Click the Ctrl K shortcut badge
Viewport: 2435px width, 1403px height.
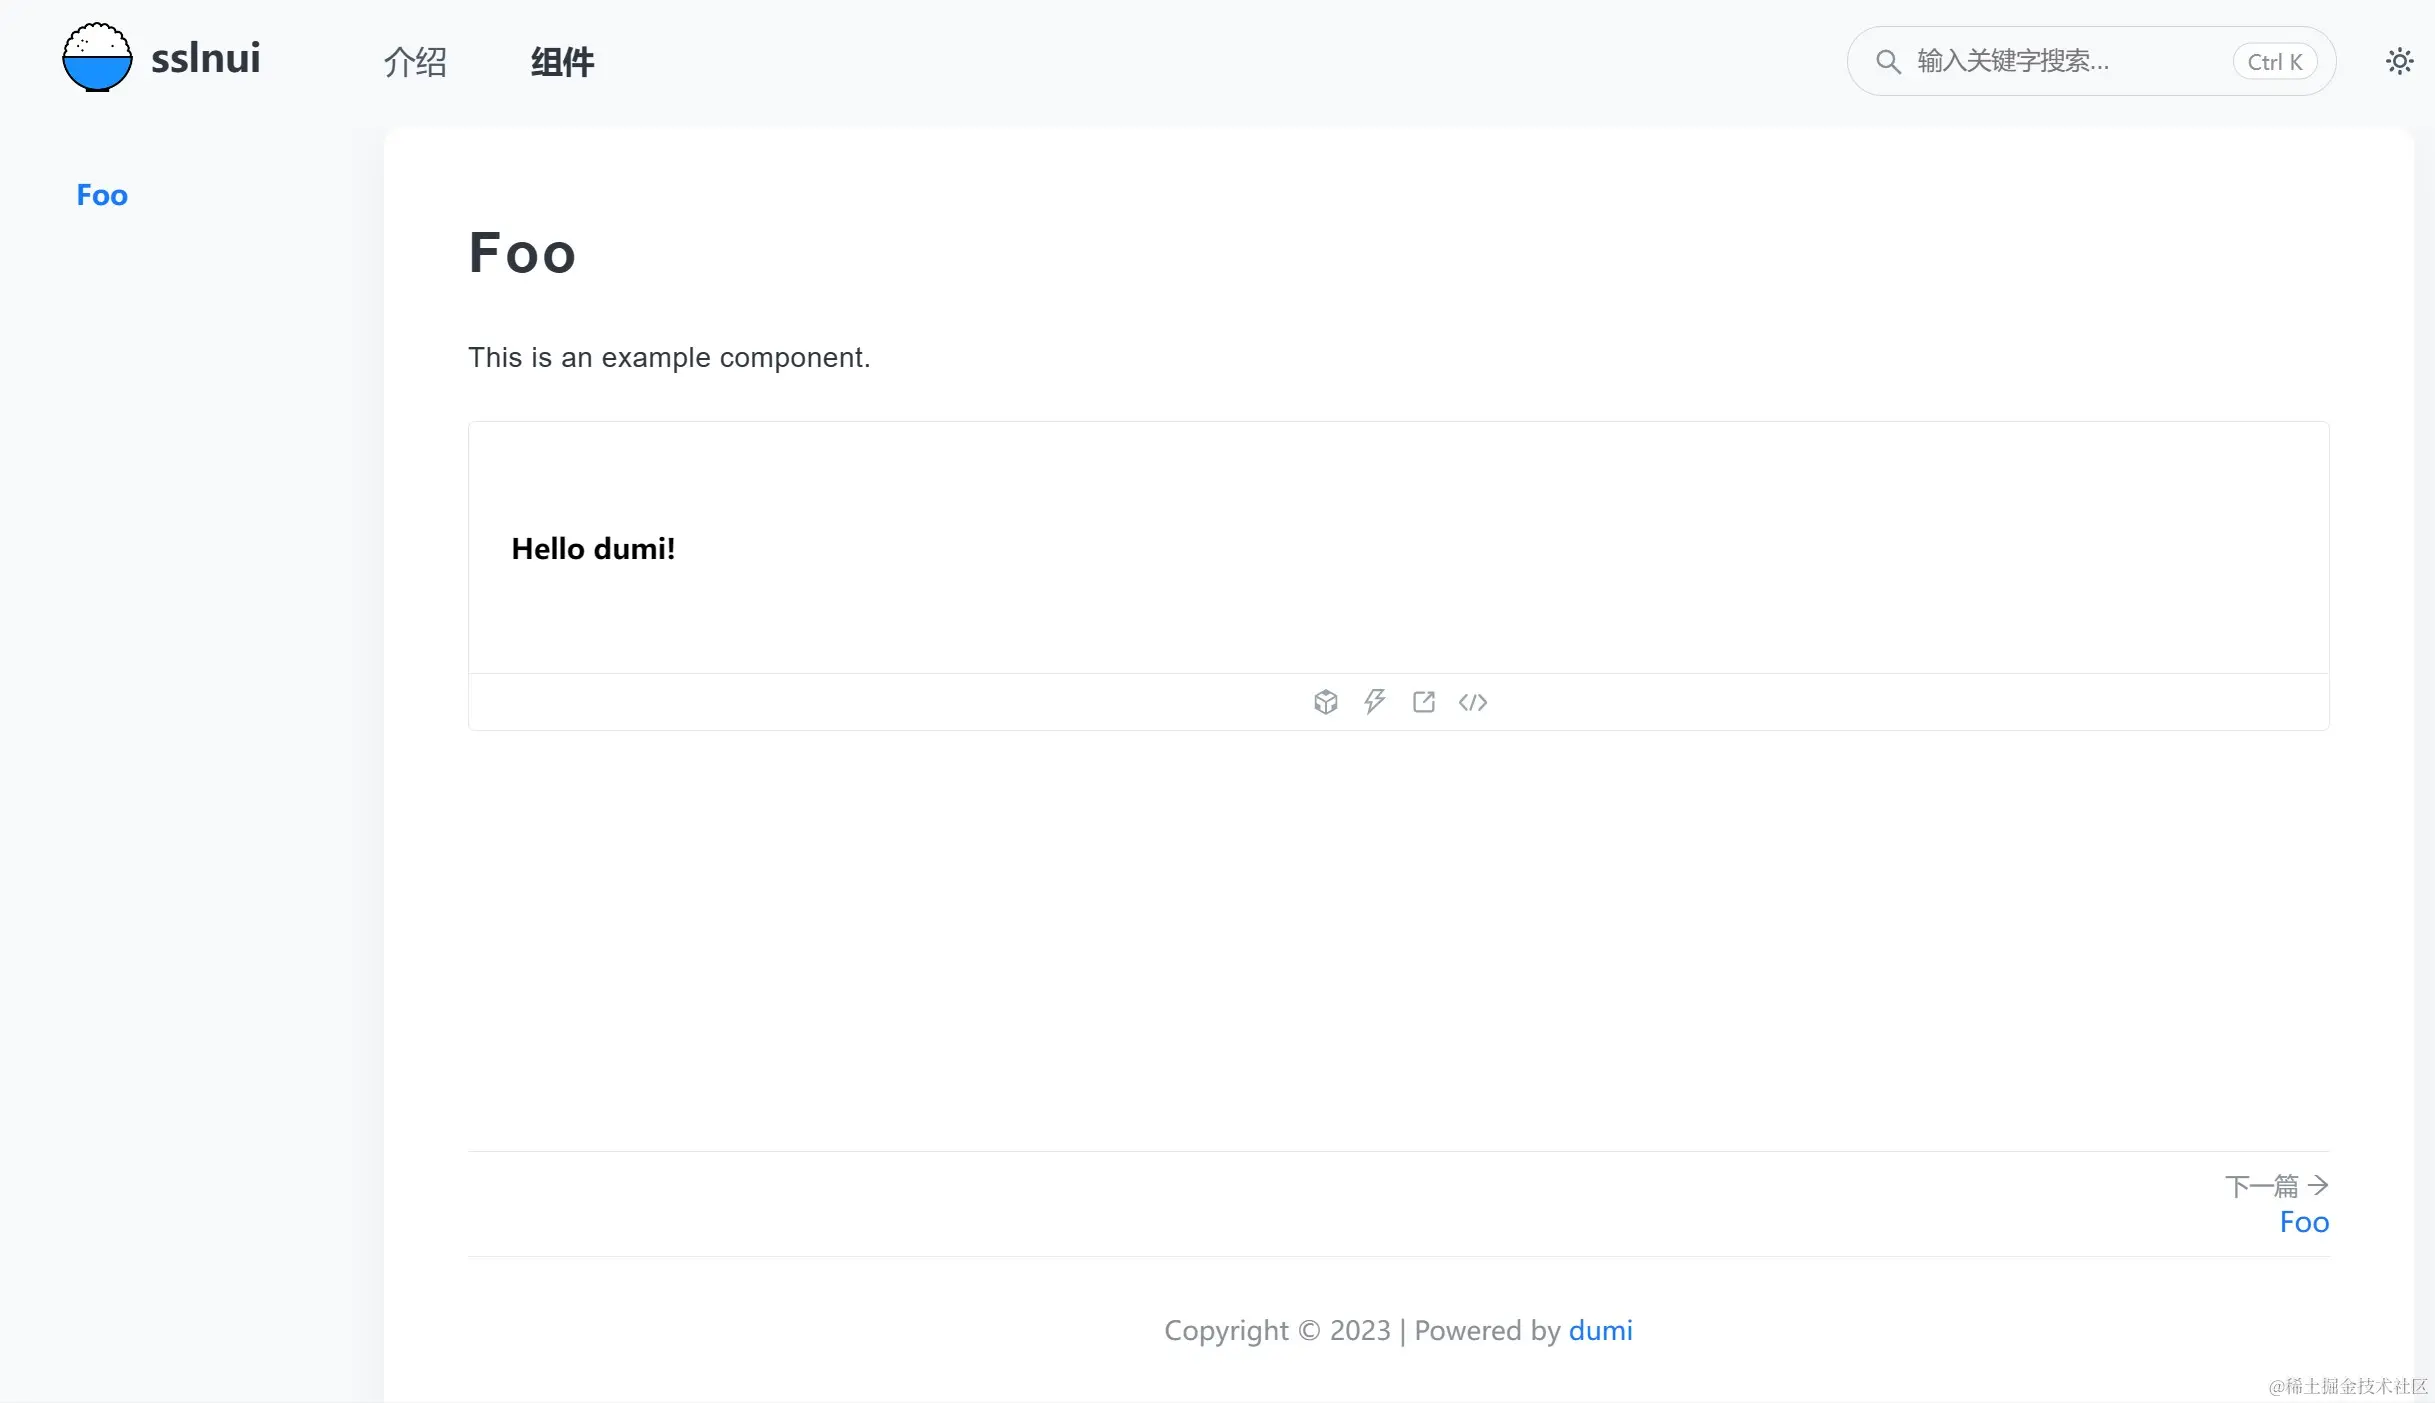pyautogui.click(x=2274, y=62)
